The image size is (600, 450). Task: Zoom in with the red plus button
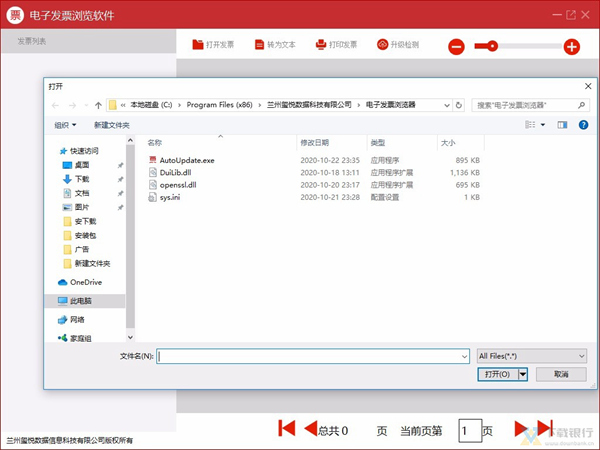pyautogui.click(x=572, y=47)
